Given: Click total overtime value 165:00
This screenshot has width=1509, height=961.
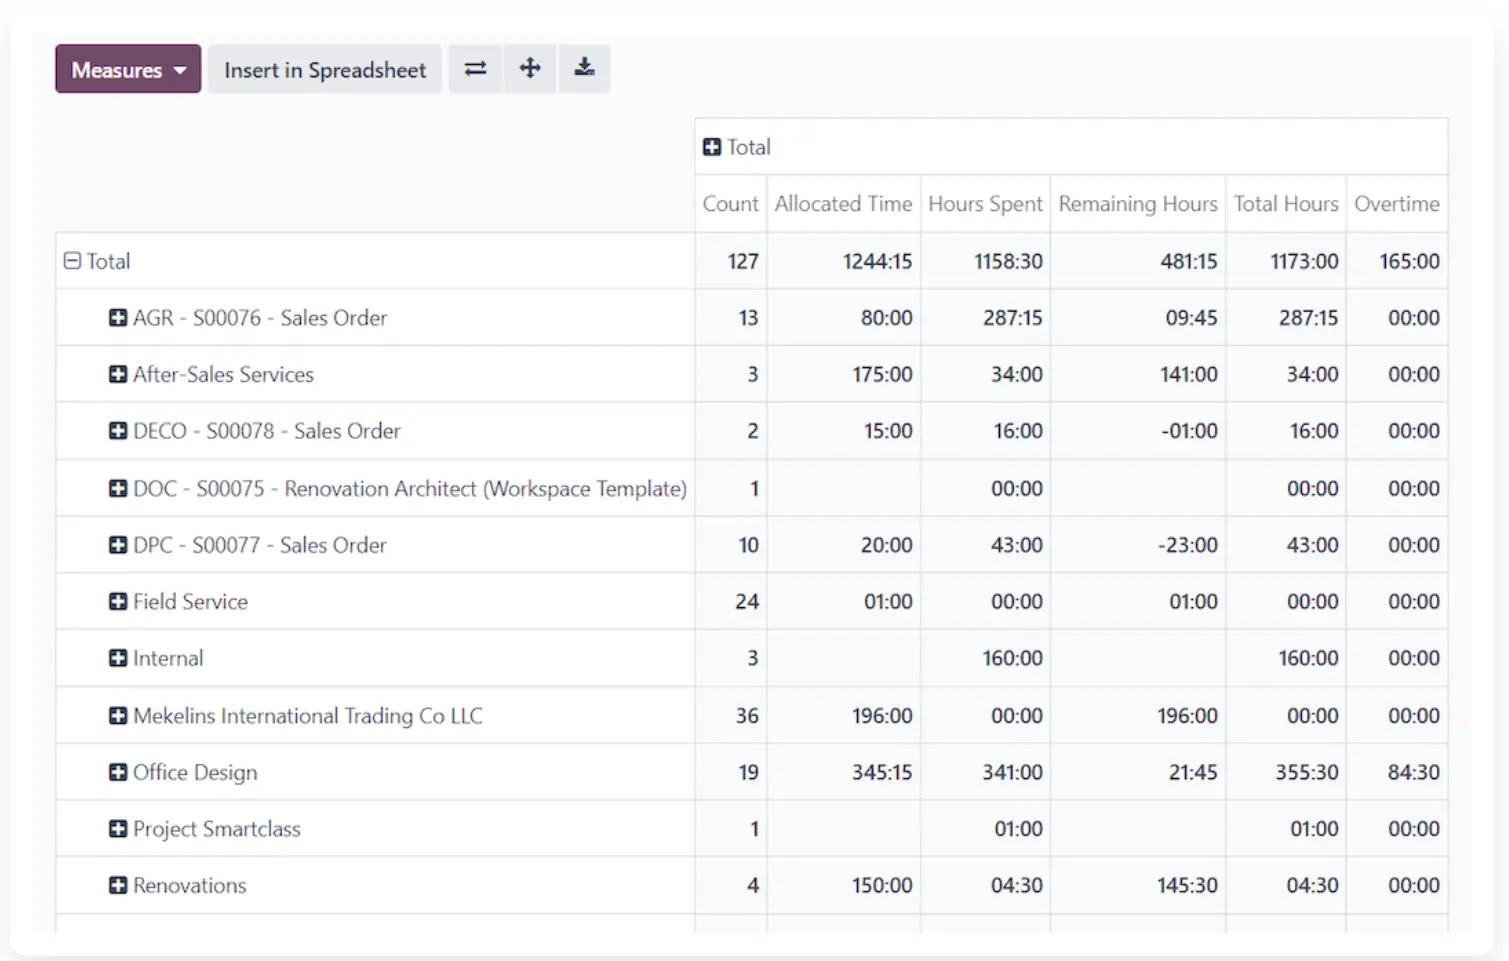Looking at the screenshot, I should (x=1397, y=261).
